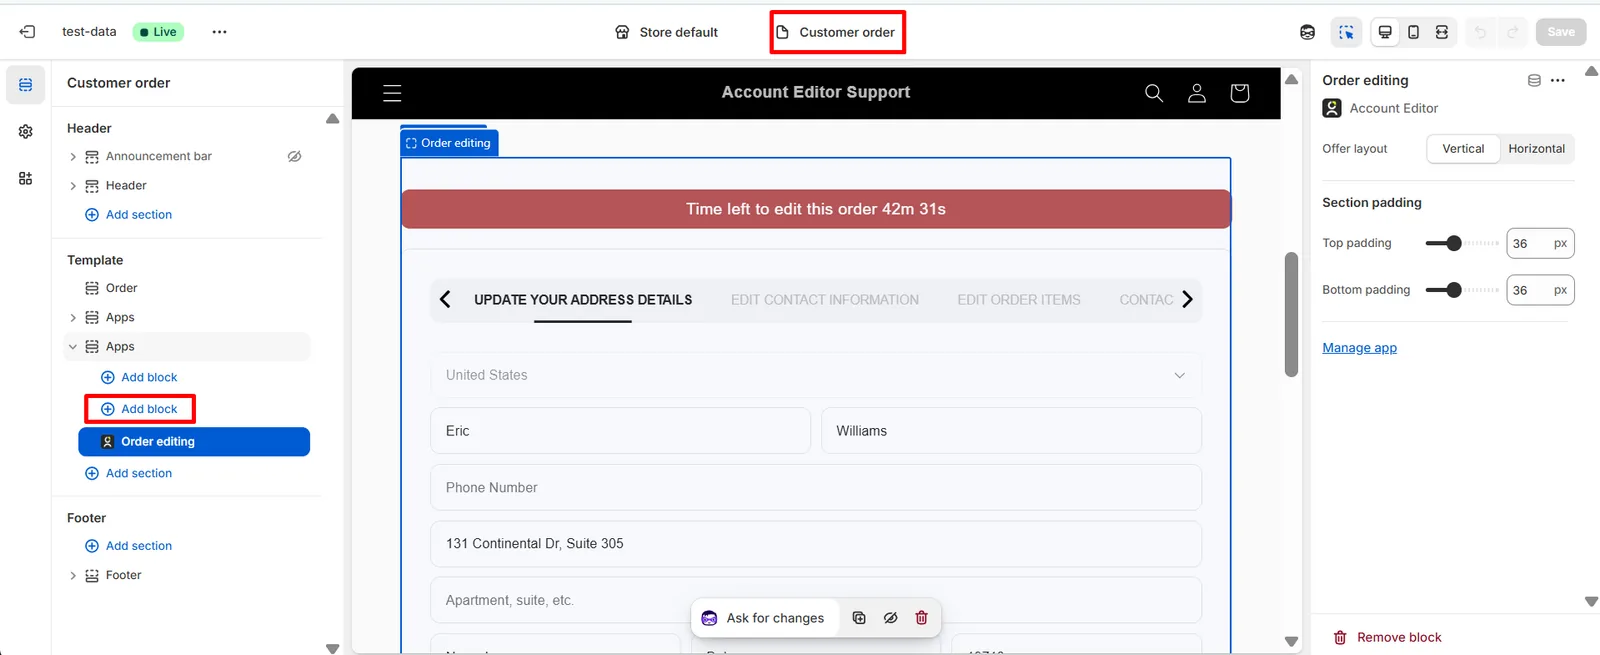Click the Order editing label tag in preview
1600x655 pixels.
tap(449, 143)
